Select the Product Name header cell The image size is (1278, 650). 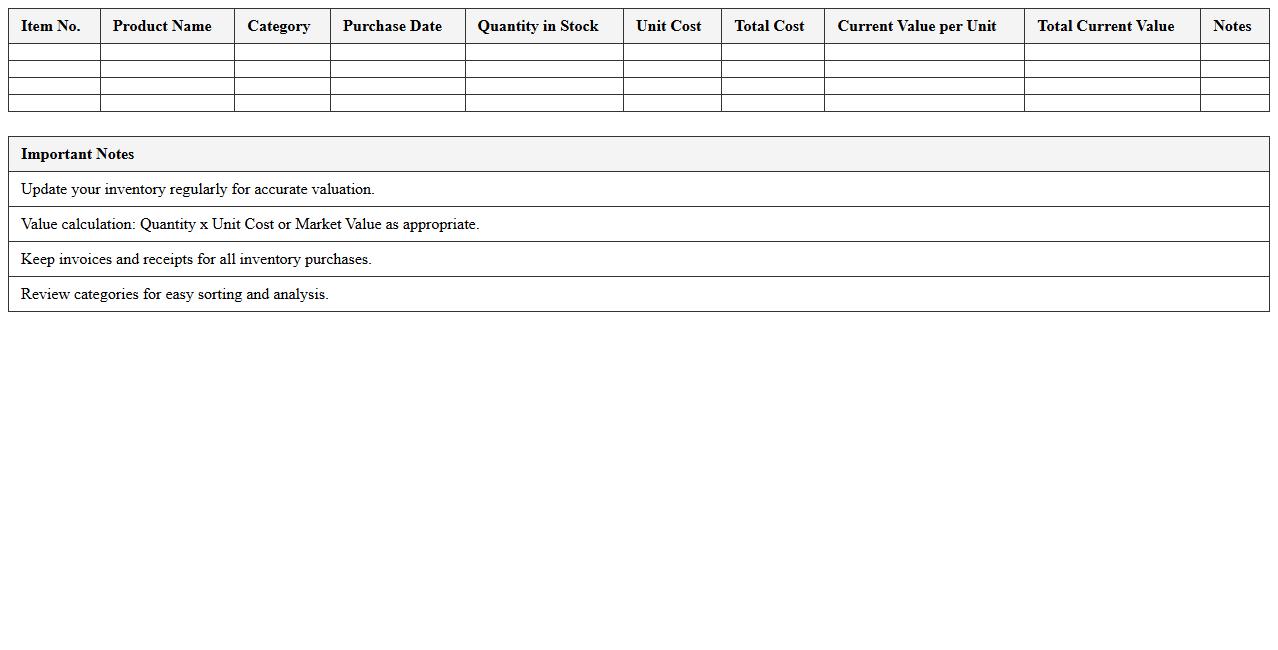pos(162,26)
